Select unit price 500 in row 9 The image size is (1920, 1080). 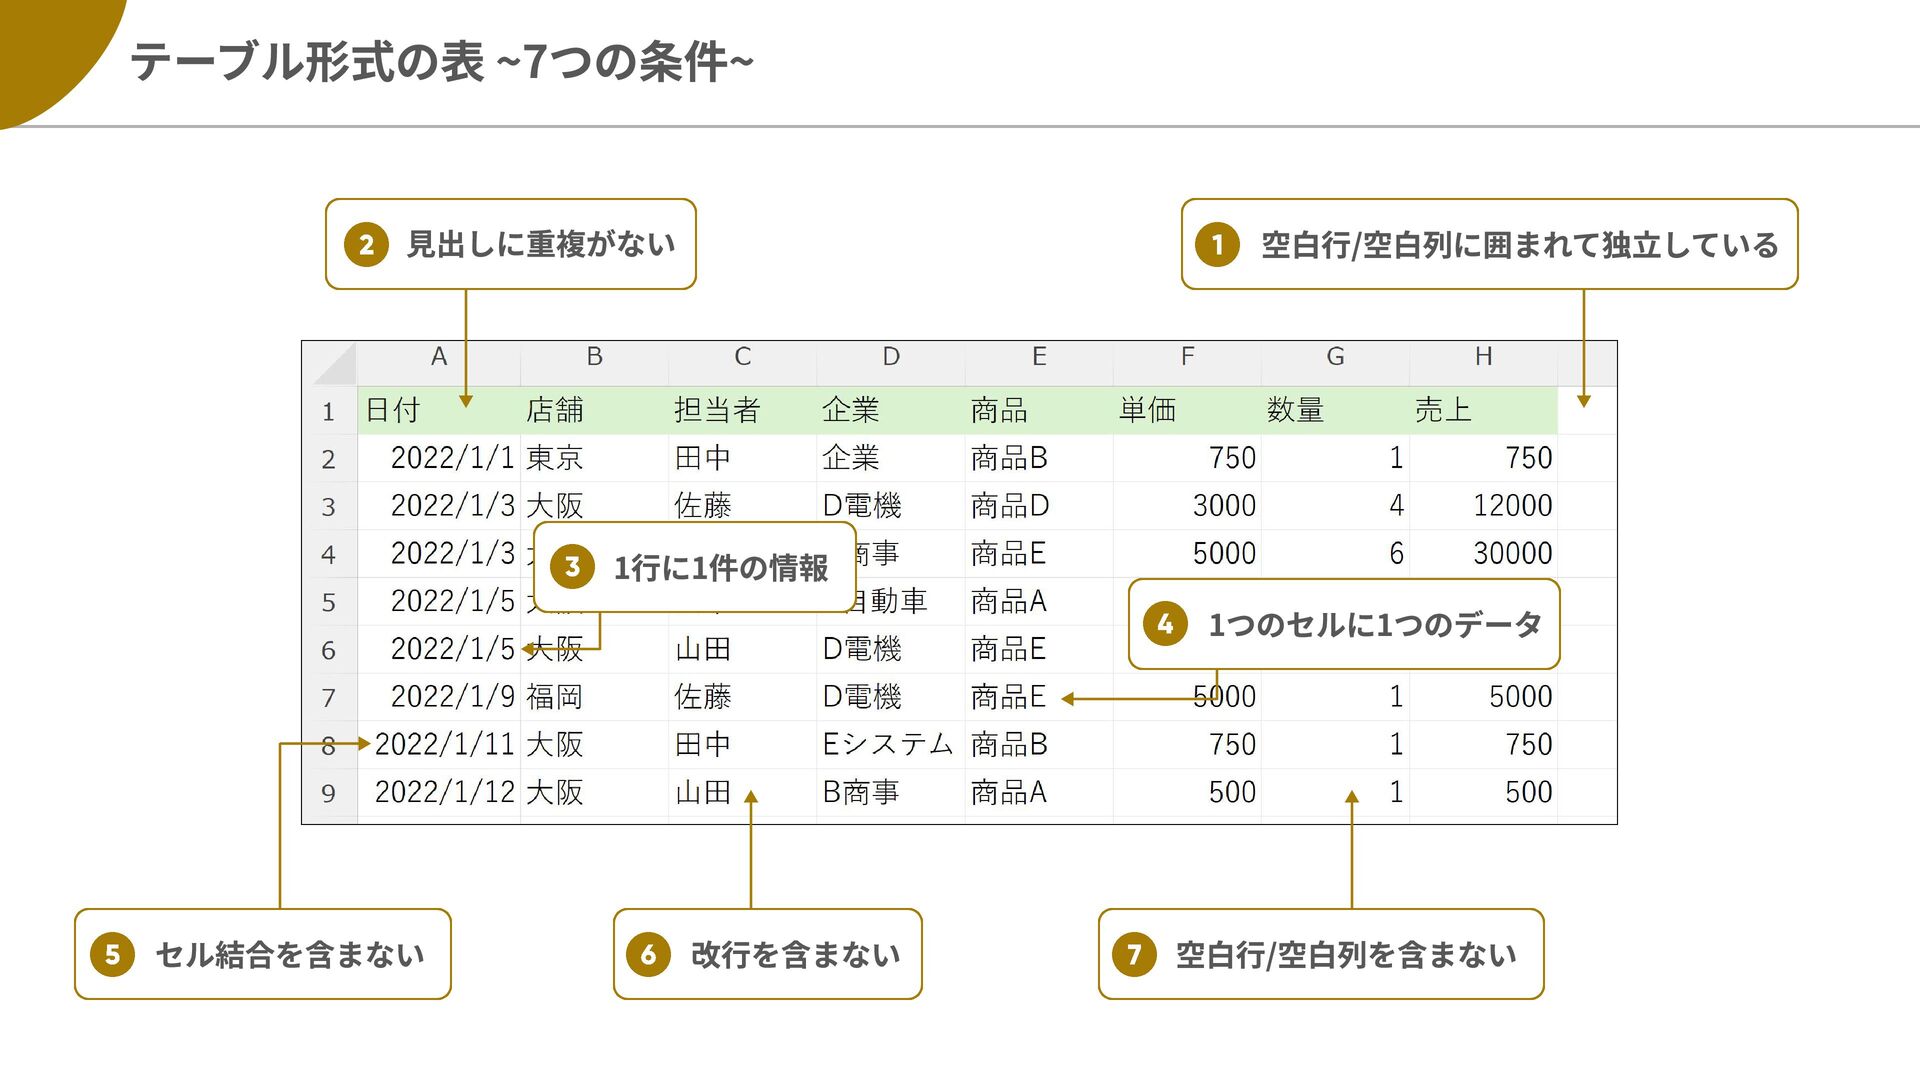1187,793
